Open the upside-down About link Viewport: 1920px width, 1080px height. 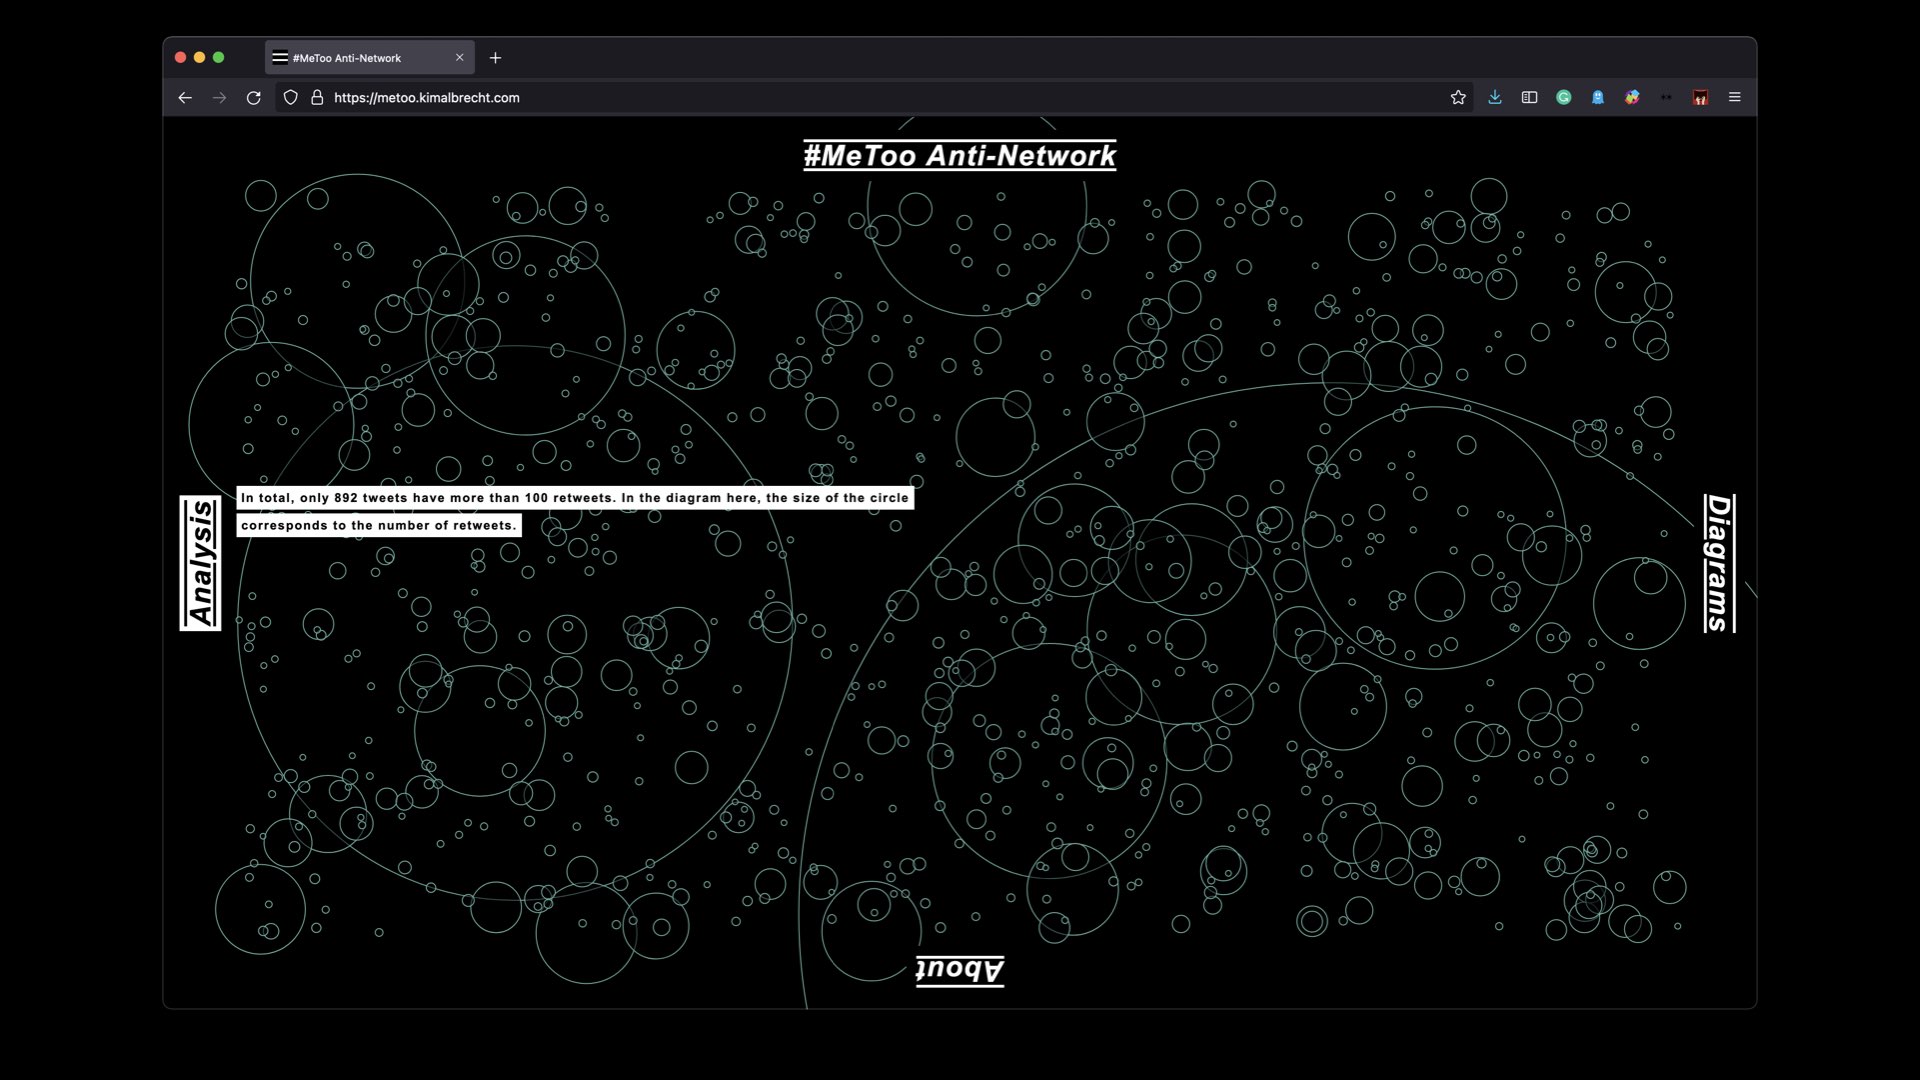(x=960, y=970)
